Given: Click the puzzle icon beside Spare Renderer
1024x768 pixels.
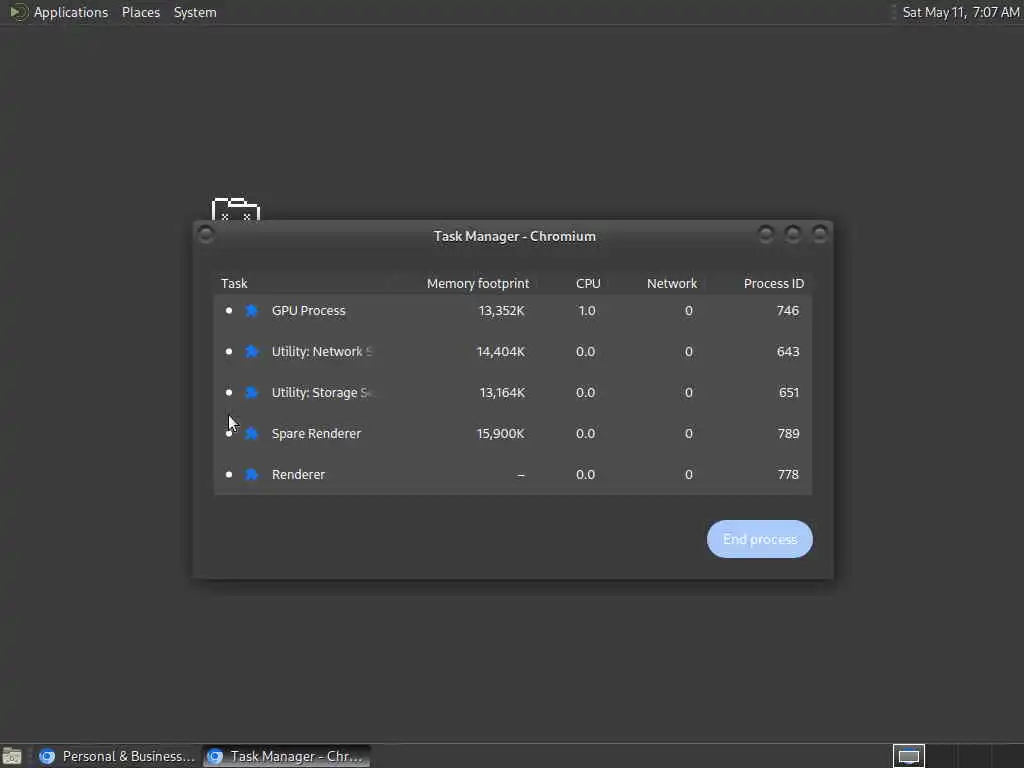Looking at the screenshot, I should (x=251, y=434).
